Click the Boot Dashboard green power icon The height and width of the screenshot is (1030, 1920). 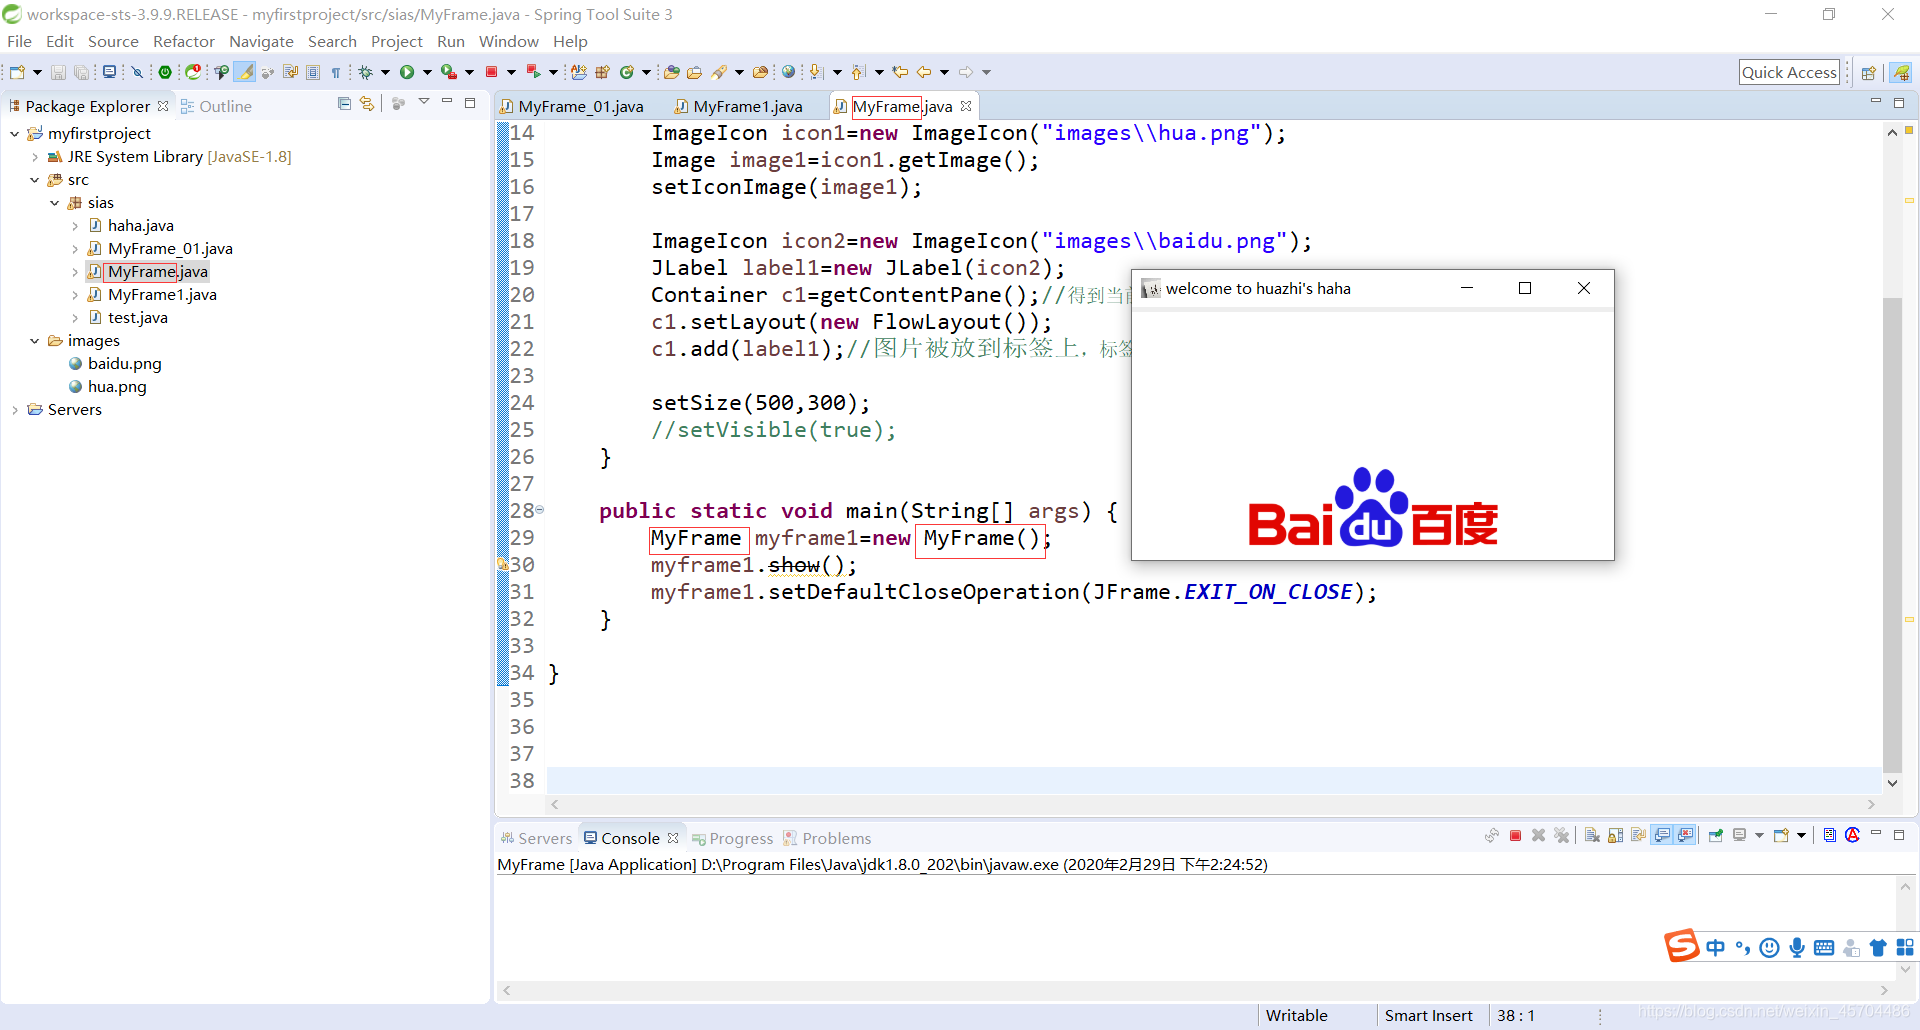[165, 72]
